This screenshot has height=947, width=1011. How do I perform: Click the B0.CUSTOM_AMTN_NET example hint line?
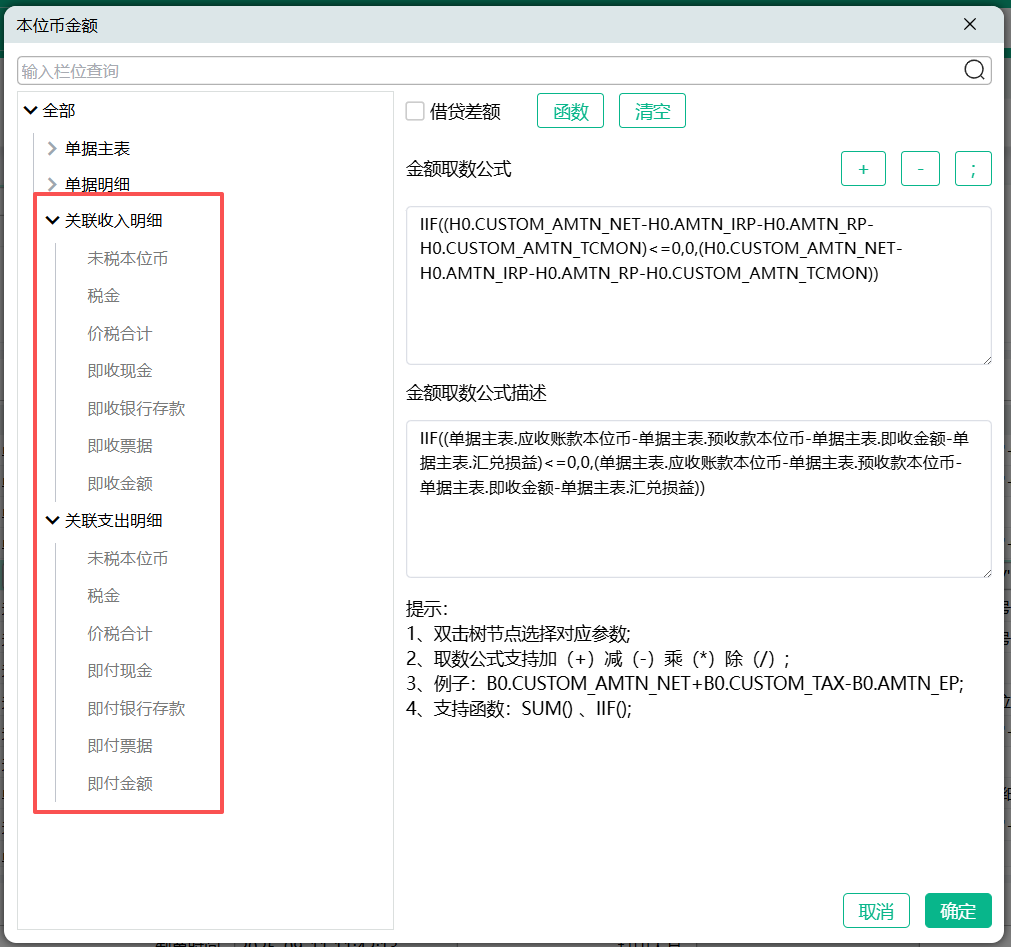point(685,683)
